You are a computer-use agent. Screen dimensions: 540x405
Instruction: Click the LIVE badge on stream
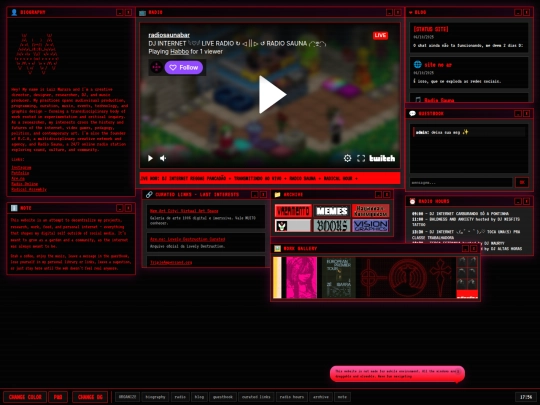click(380, 35)
